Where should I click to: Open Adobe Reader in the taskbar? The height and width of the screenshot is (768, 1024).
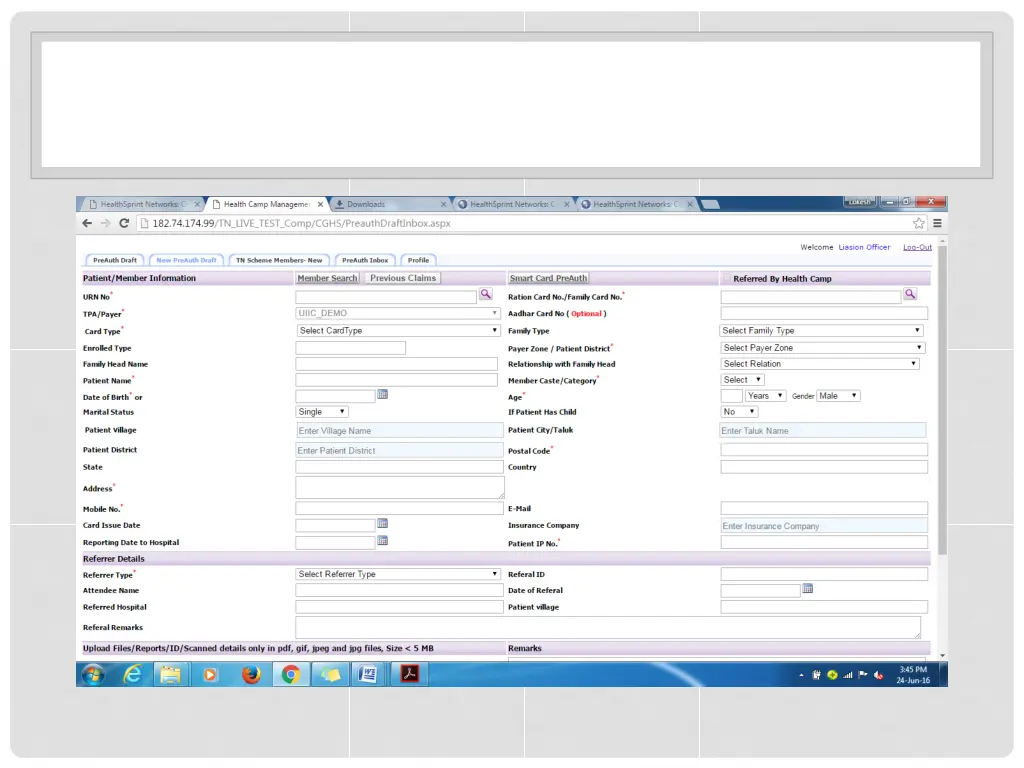pos(409,674)
